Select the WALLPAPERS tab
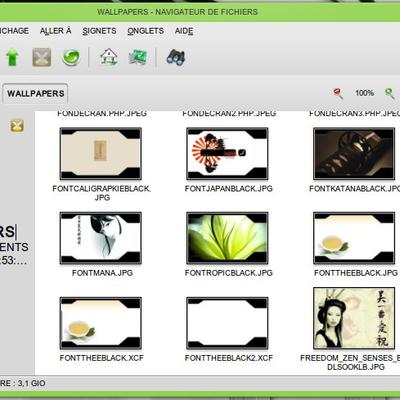Screen dimensions: 400x400 tap(36, 93)
